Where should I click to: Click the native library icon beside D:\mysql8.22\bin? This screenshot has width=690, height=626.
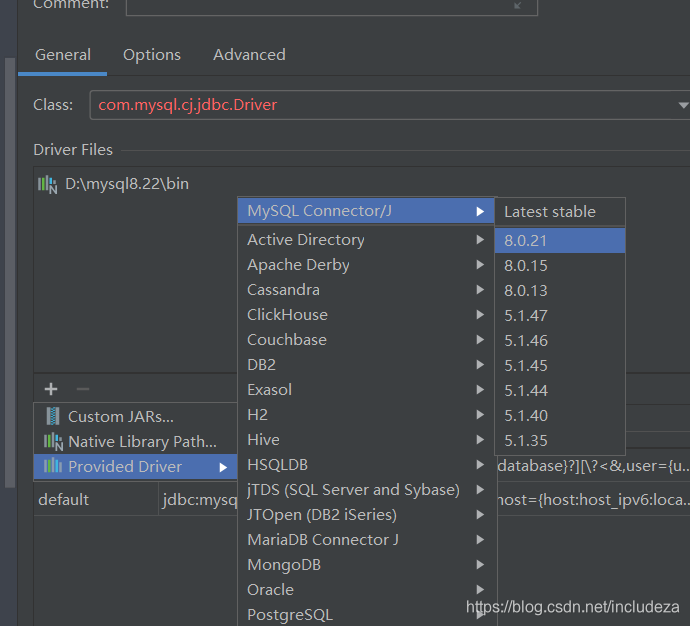pyautogui.click(x=48, y=184)
